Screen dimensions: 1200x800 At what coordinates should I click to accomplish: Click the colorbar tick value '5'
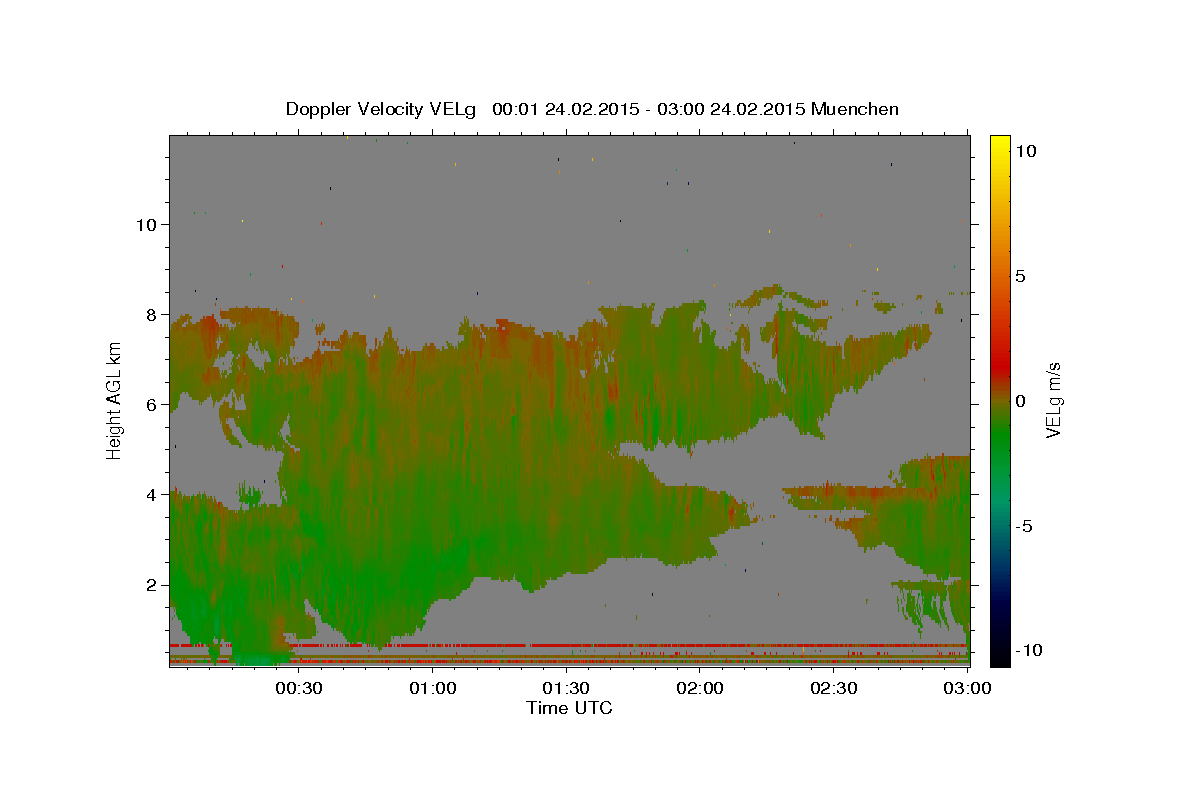[x=1020, y=276]
